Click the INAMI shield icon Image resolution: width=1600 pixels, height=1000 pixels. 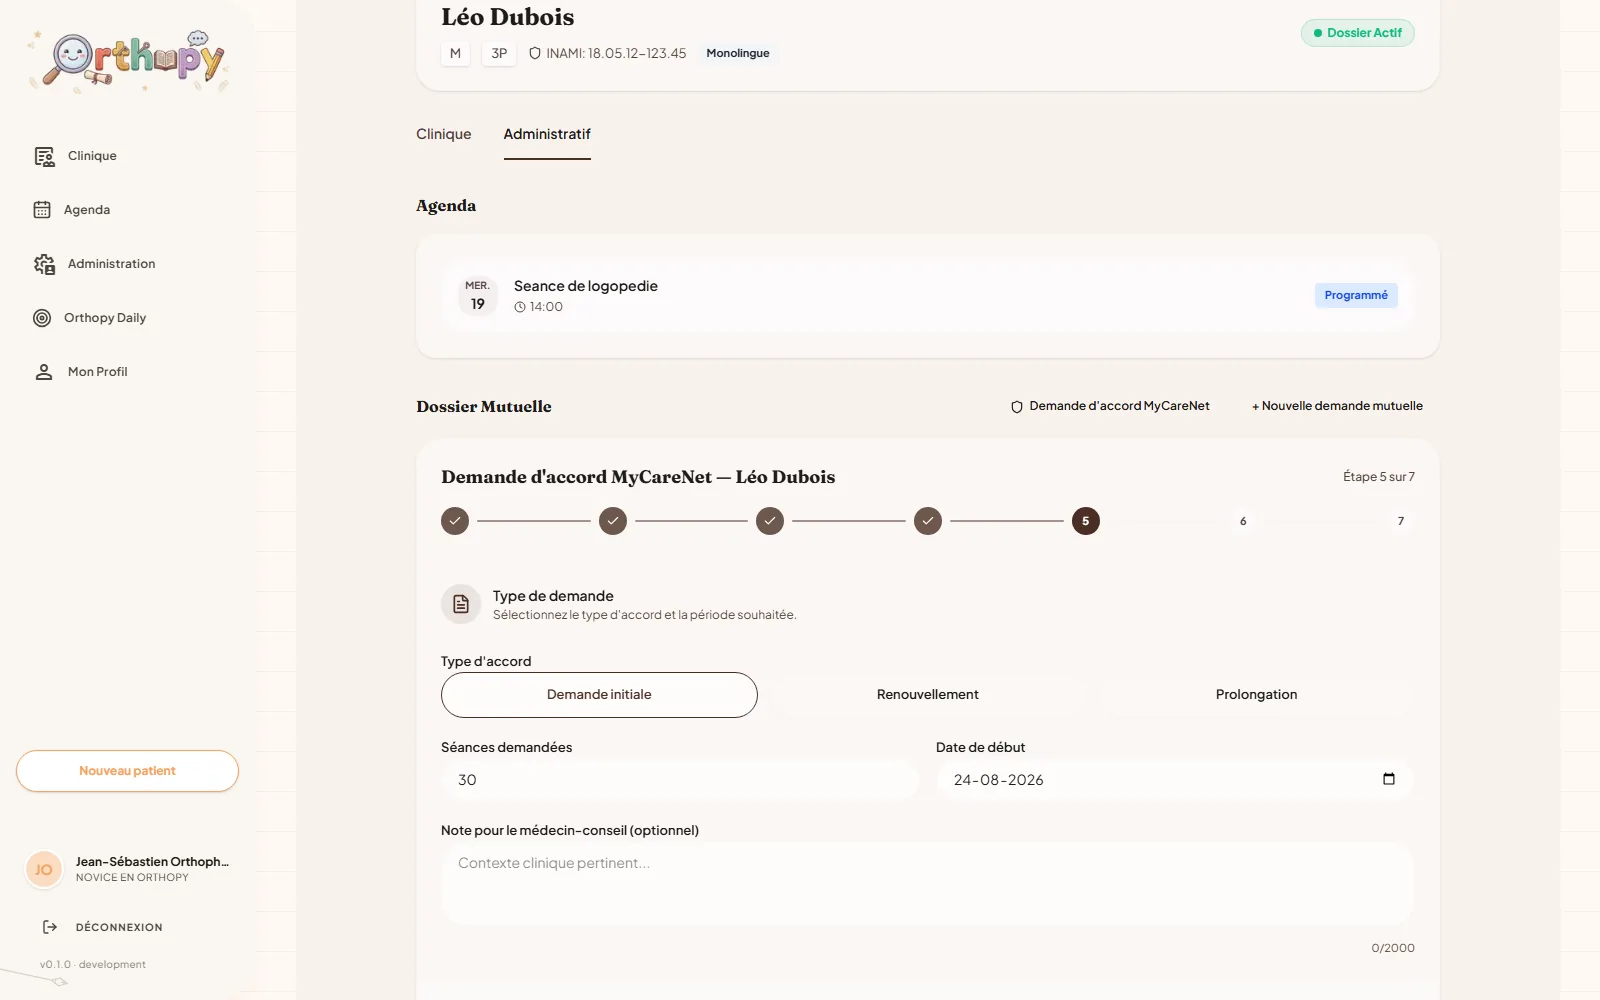pyautogui.click(x=535, y=53)
